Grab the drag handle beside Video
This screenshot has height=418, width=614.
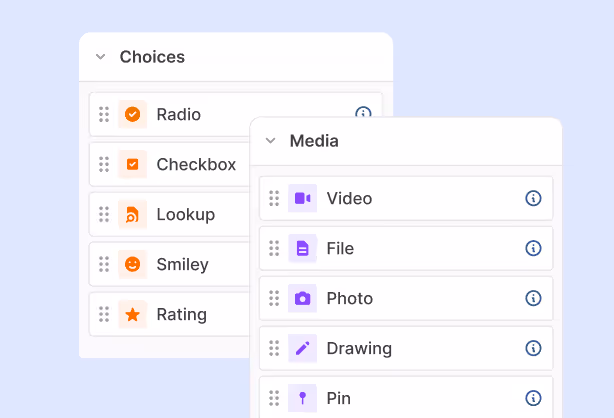click(274, 198)
